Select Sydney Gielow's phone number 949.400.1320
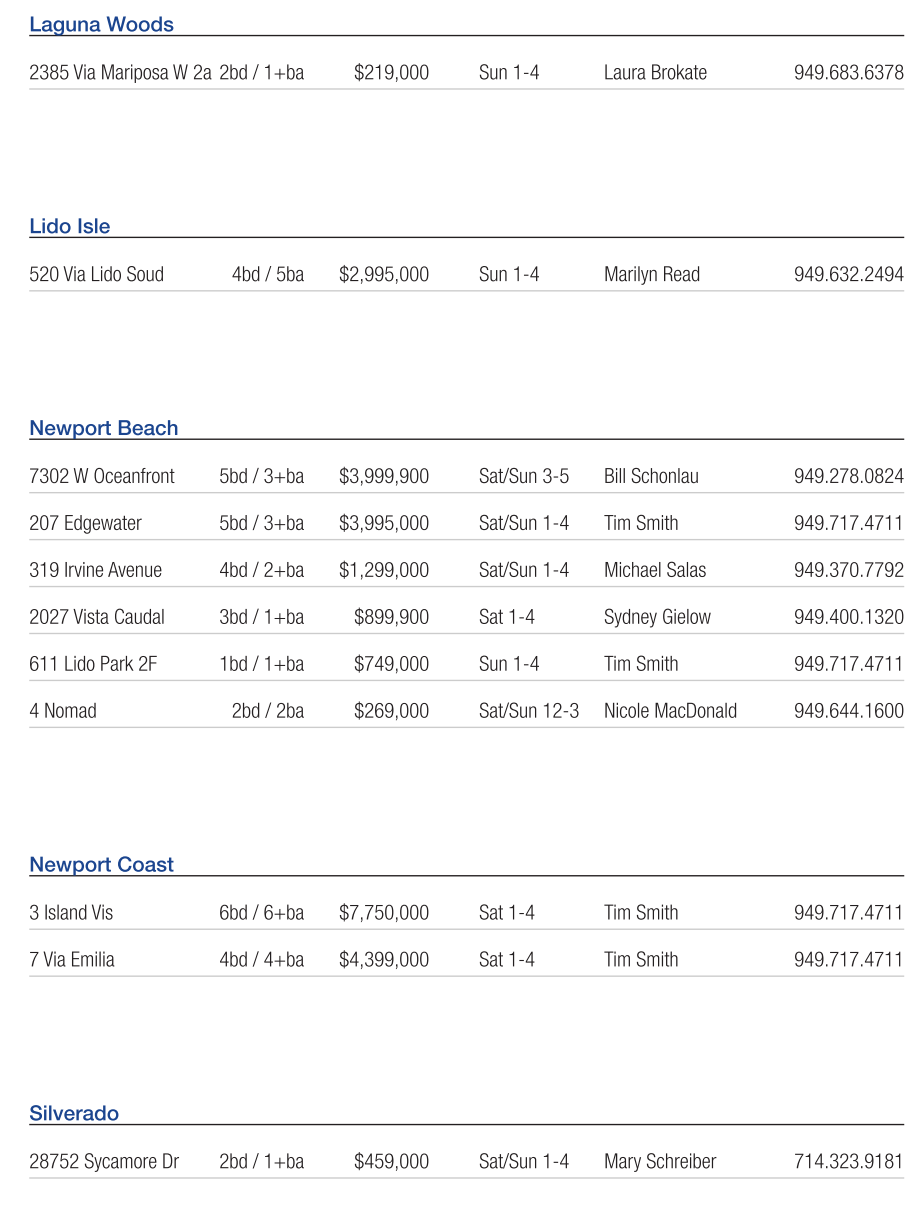 point(848,618)
